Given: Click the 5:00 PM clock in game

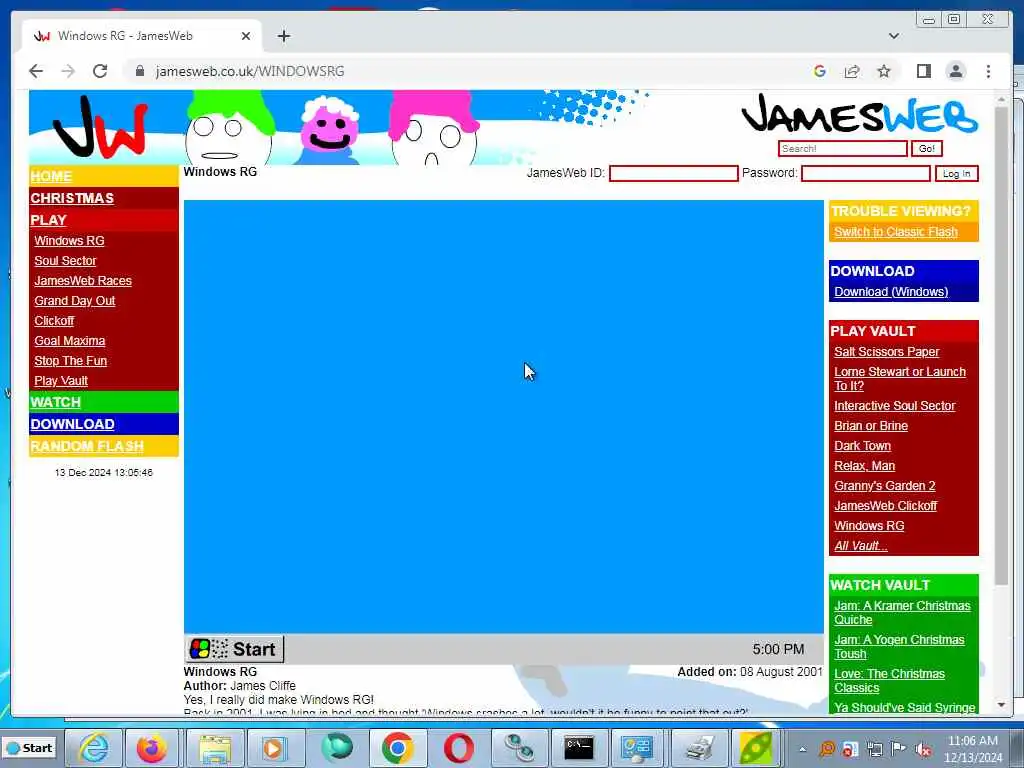Looking at the screenshot, I should (778, 650).
